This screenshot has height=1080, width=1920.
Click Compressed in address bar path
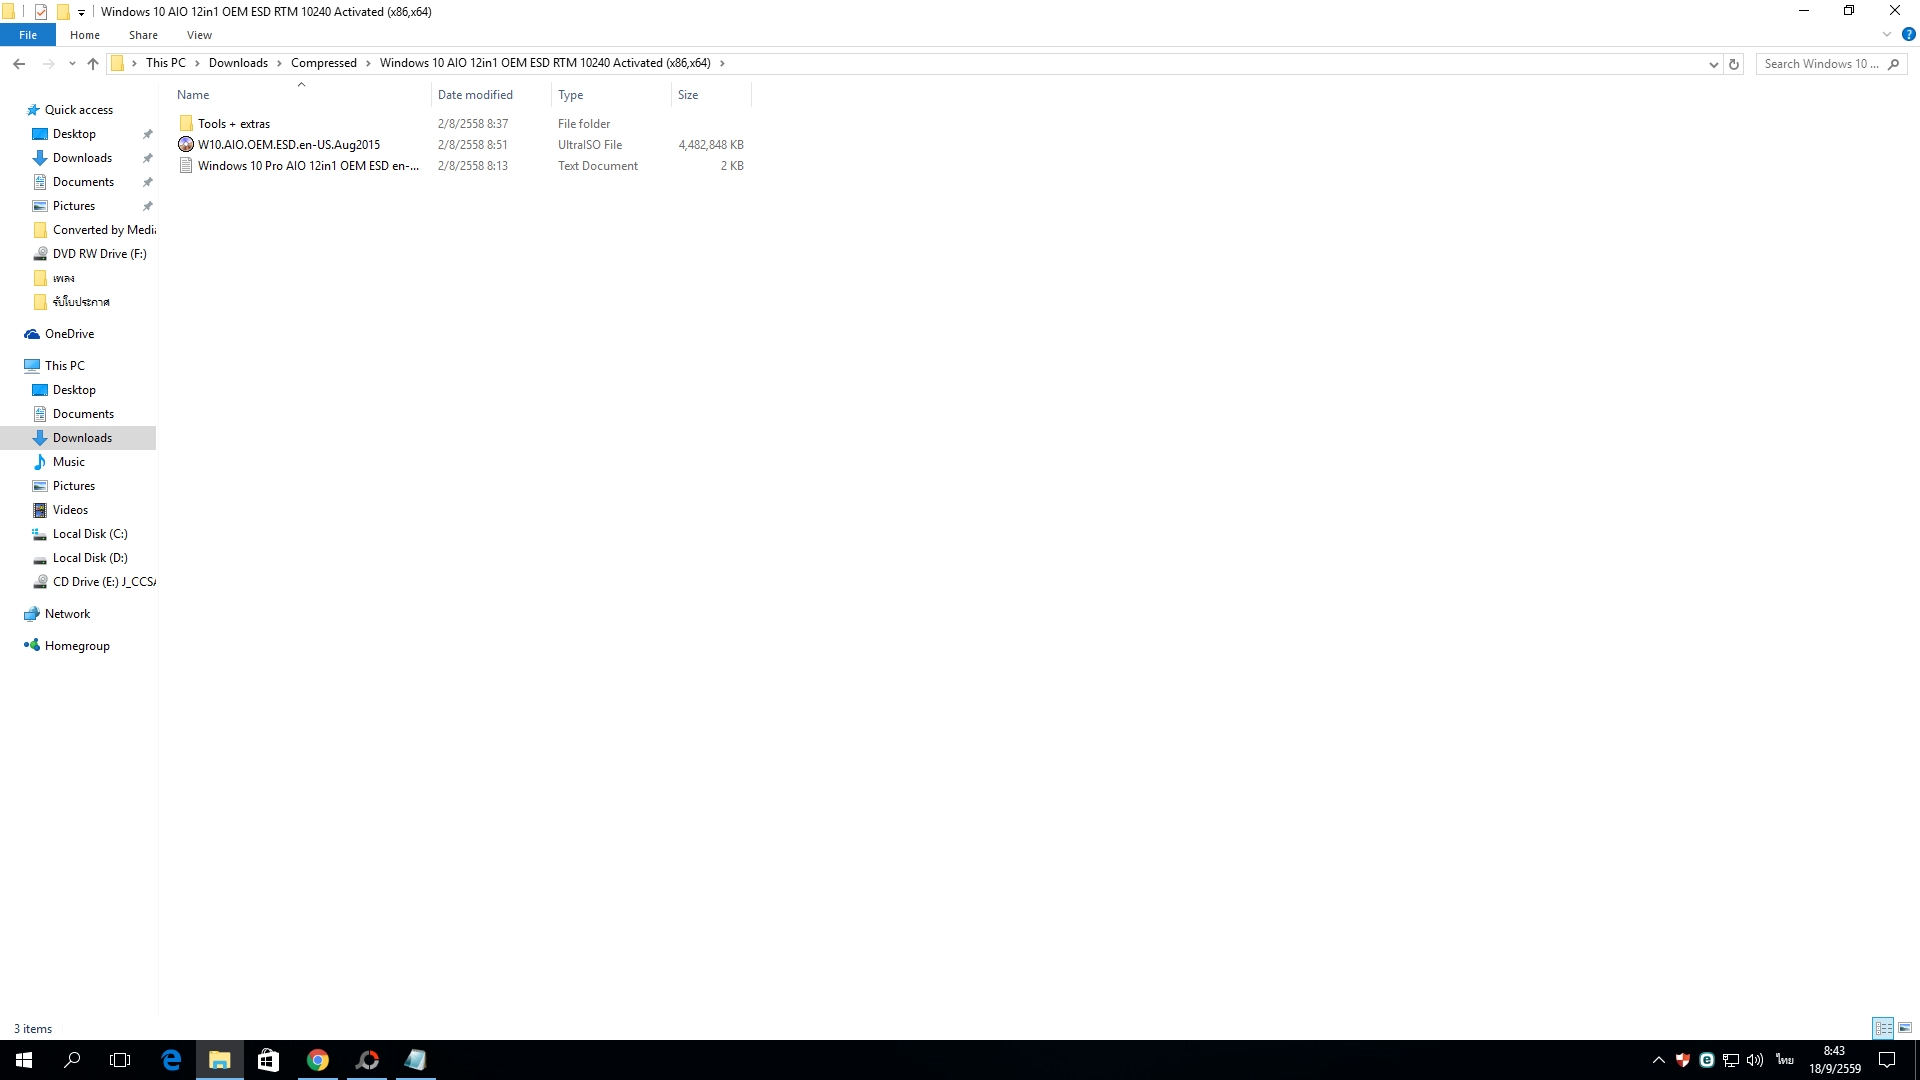click(324, 63)
